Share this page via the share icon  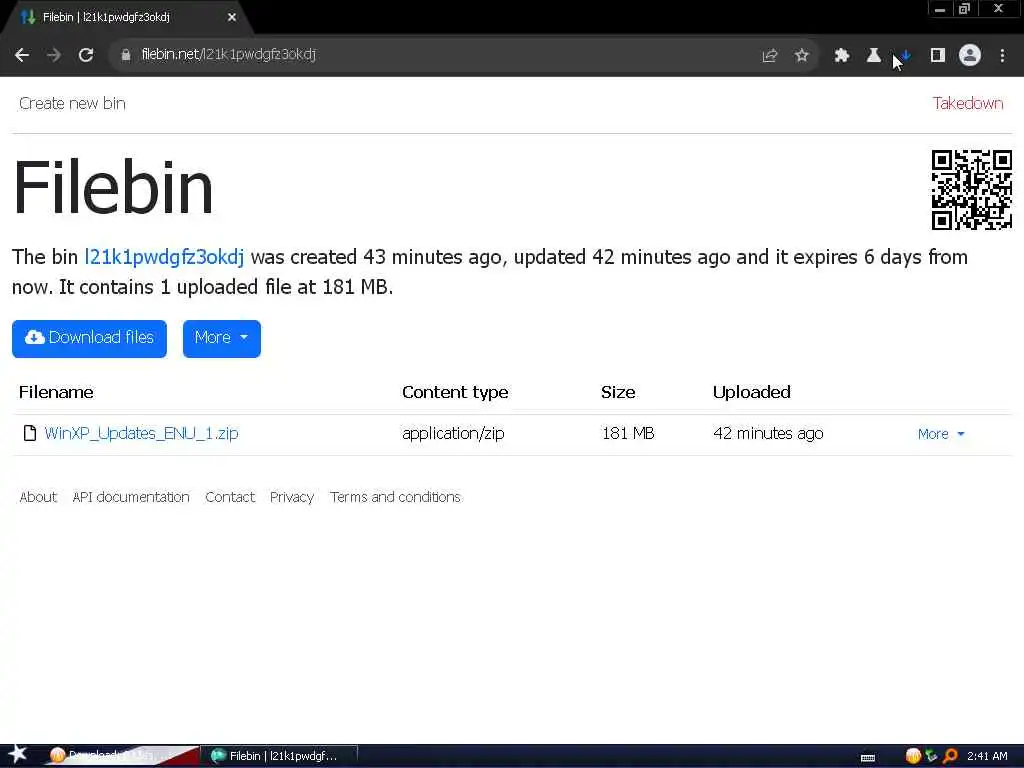[x=770, y=56]
